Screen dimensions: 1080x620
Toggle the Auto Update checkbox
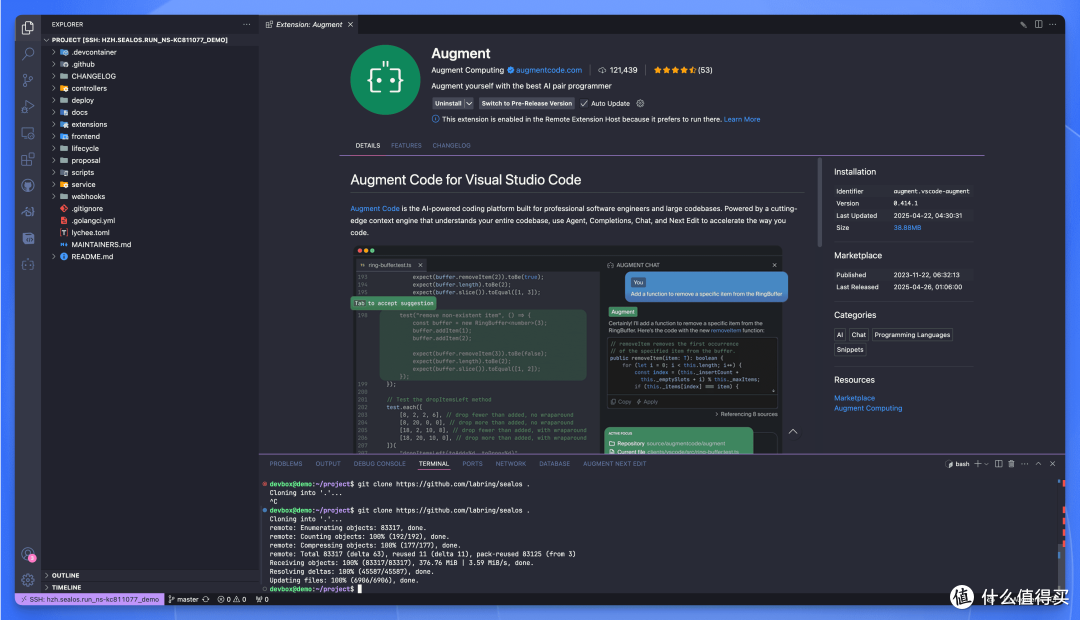point(584,103)
